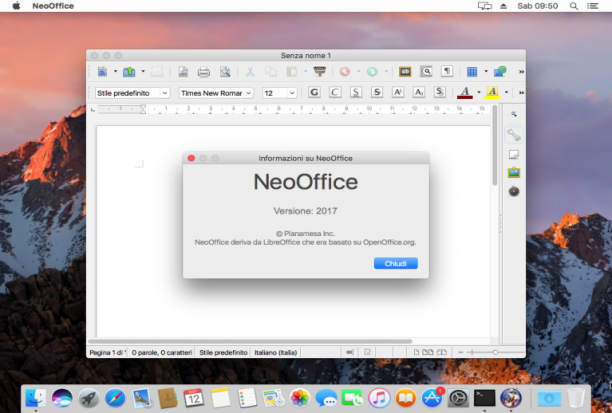Screen dimensions: 612x413
Task: Toggle underline 'S' formatting
Action: 356,93
